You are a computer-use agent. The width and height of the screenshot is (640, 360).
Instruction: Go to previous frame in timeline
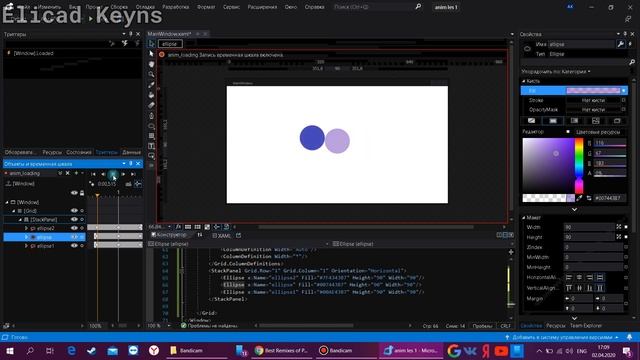(x=103, y=174)
